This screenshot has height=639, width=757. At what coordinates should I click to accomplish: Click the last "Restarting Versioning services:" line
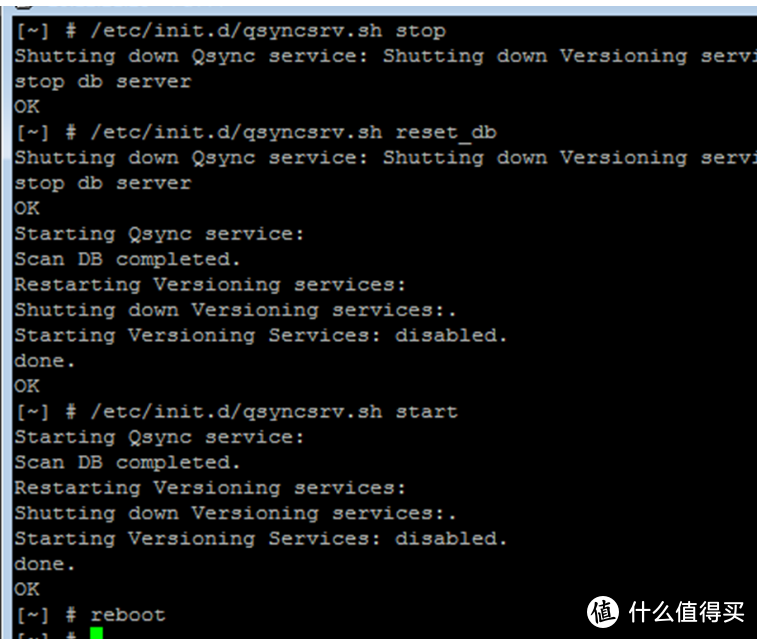[210, 488]
